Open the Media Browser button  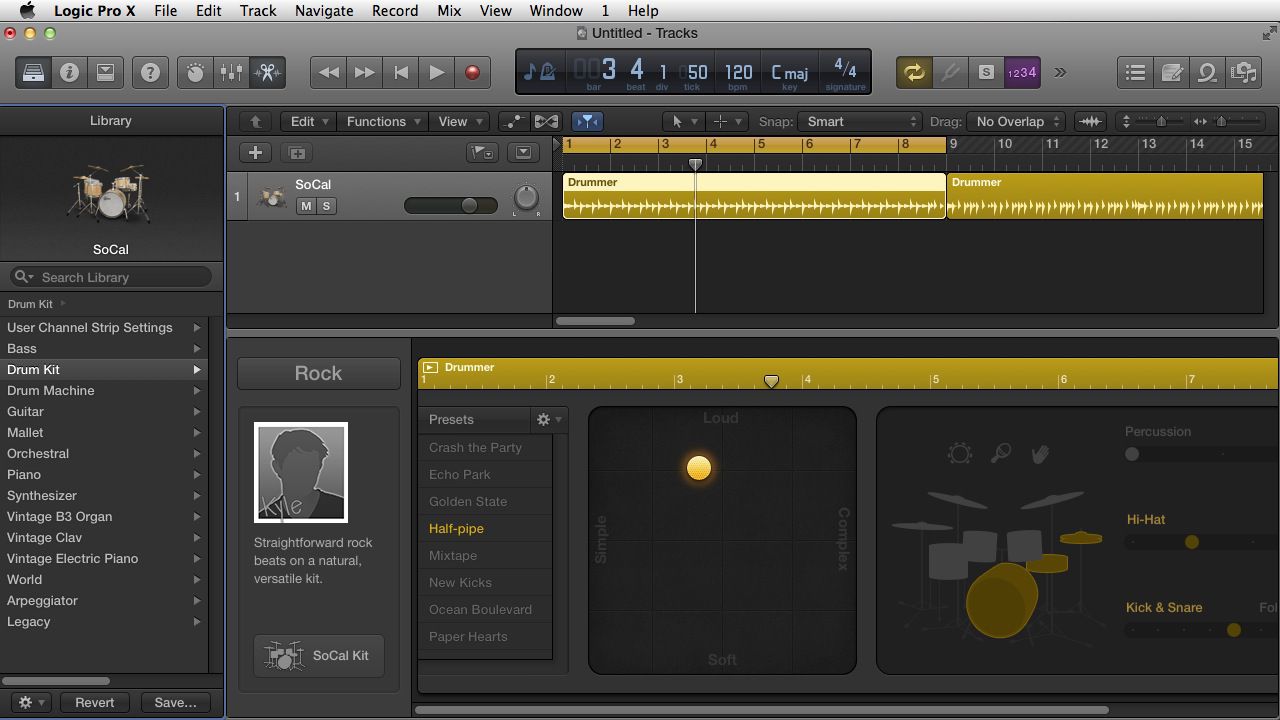tap(1243, 72)
